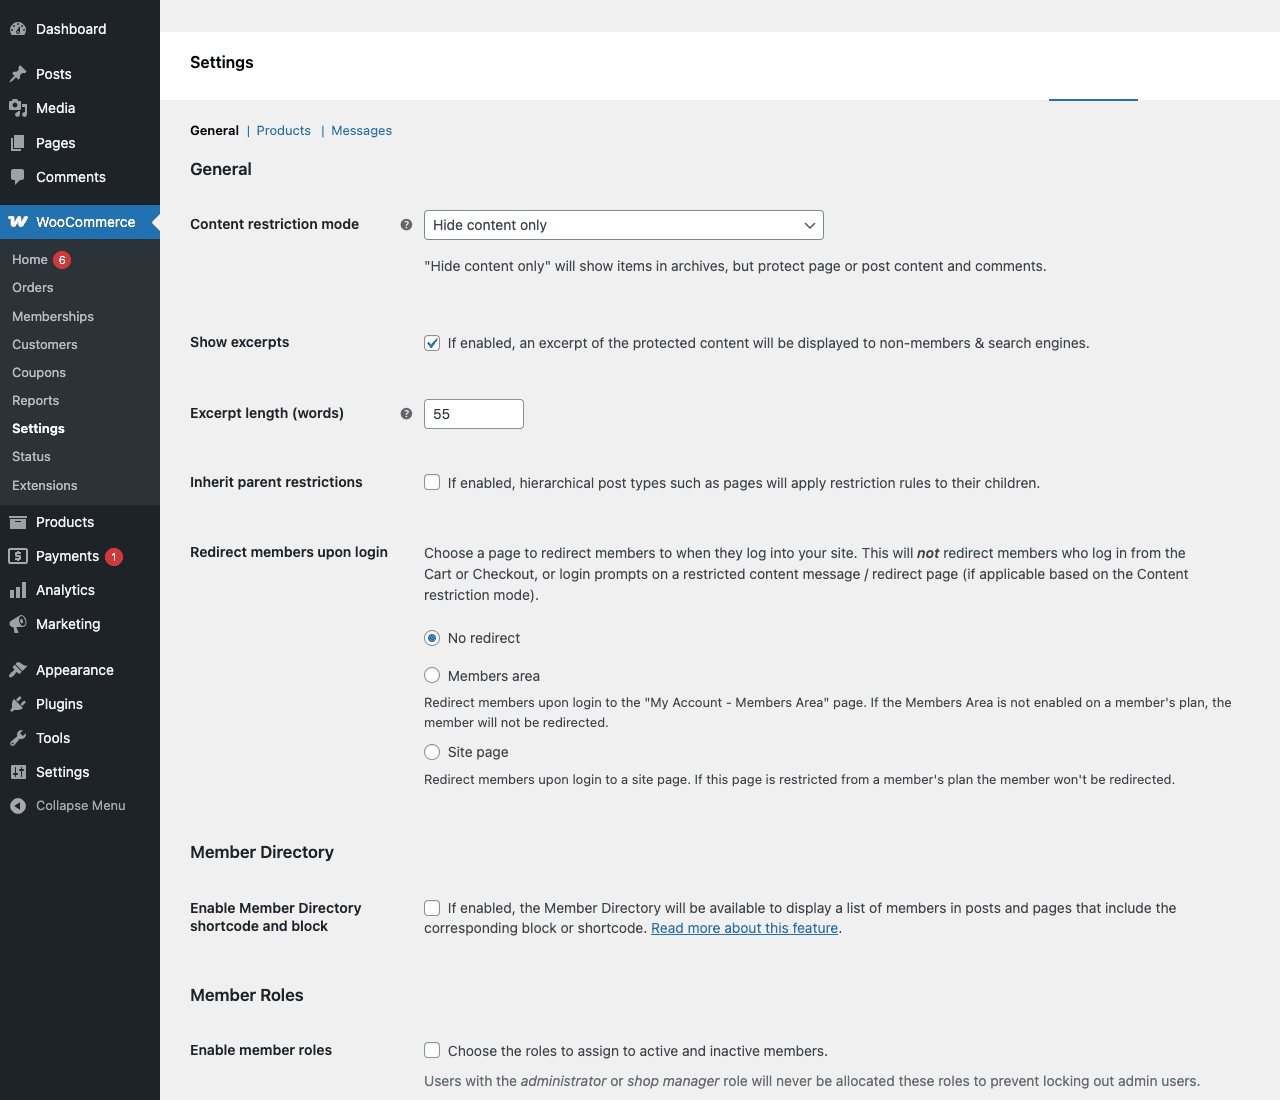Click the Dashboard gauge icon

click(18, 29)
